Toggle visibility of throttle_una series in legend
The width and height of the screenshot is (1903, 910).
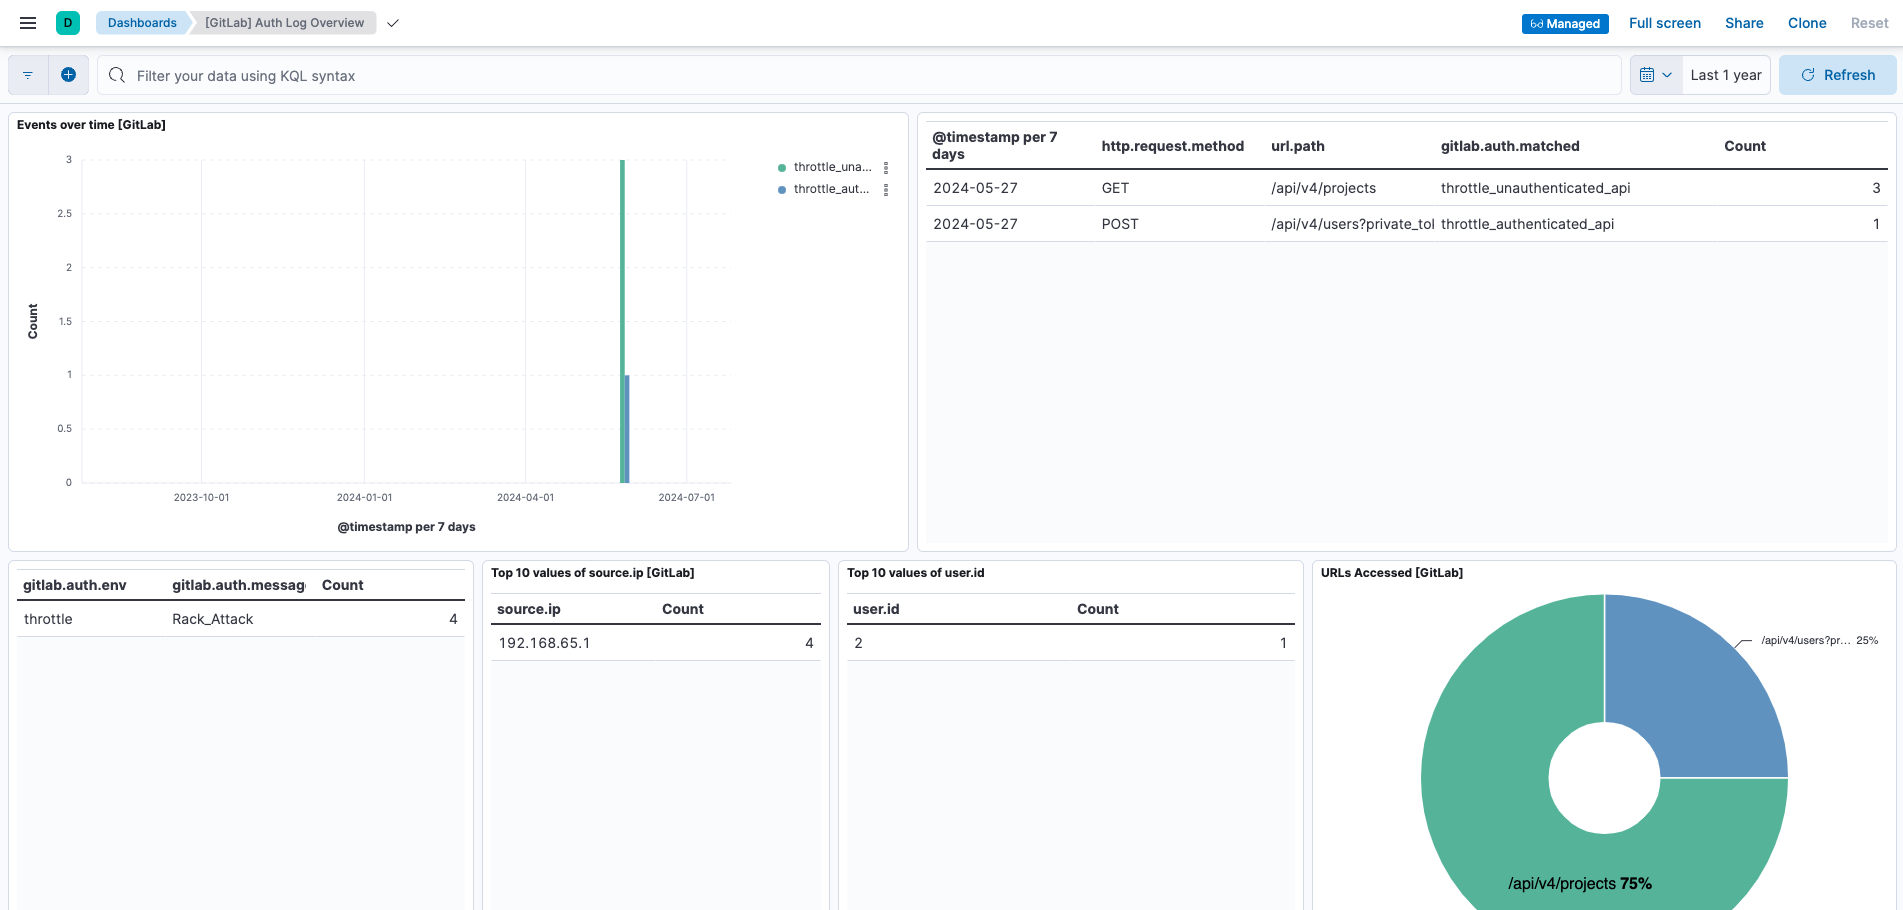(831, 167)
